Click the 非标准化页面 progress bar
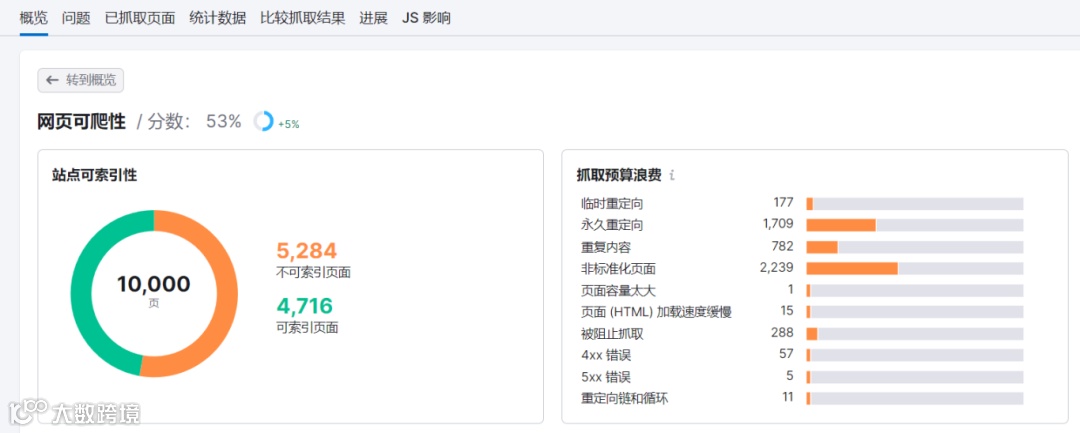The width and height of the screenshot is (1080, 433). [x=915, y=268]
